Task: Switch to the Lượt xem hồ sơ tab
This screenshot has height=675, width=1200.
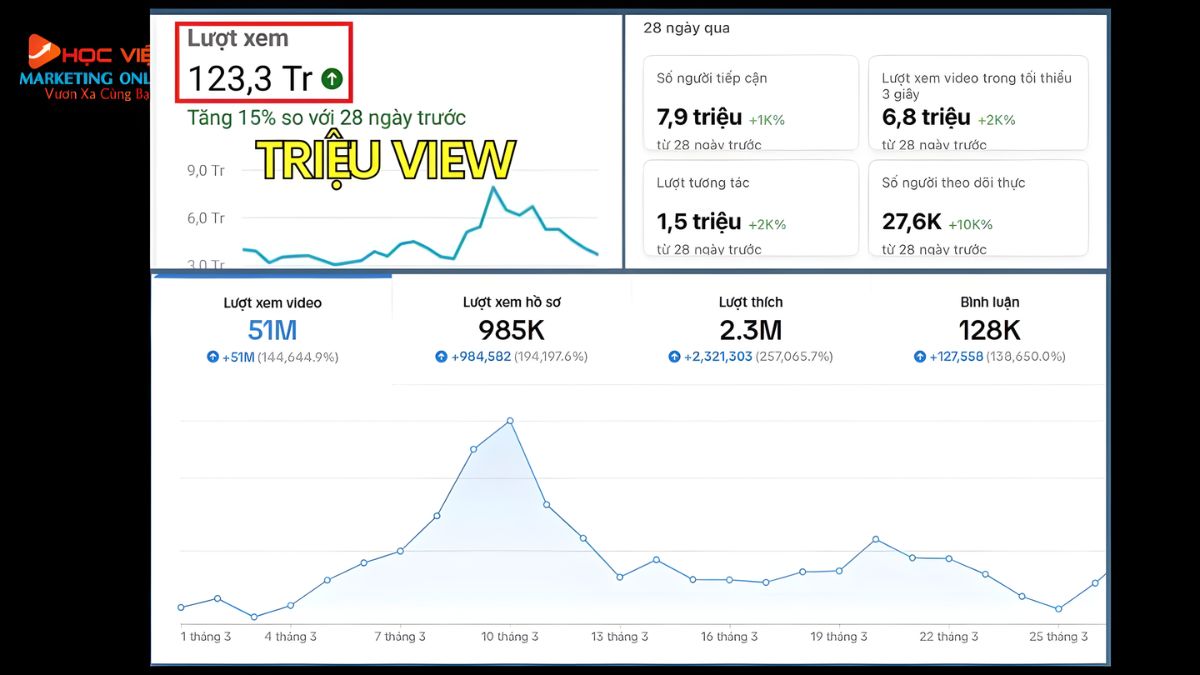Action: pos(511,327)
